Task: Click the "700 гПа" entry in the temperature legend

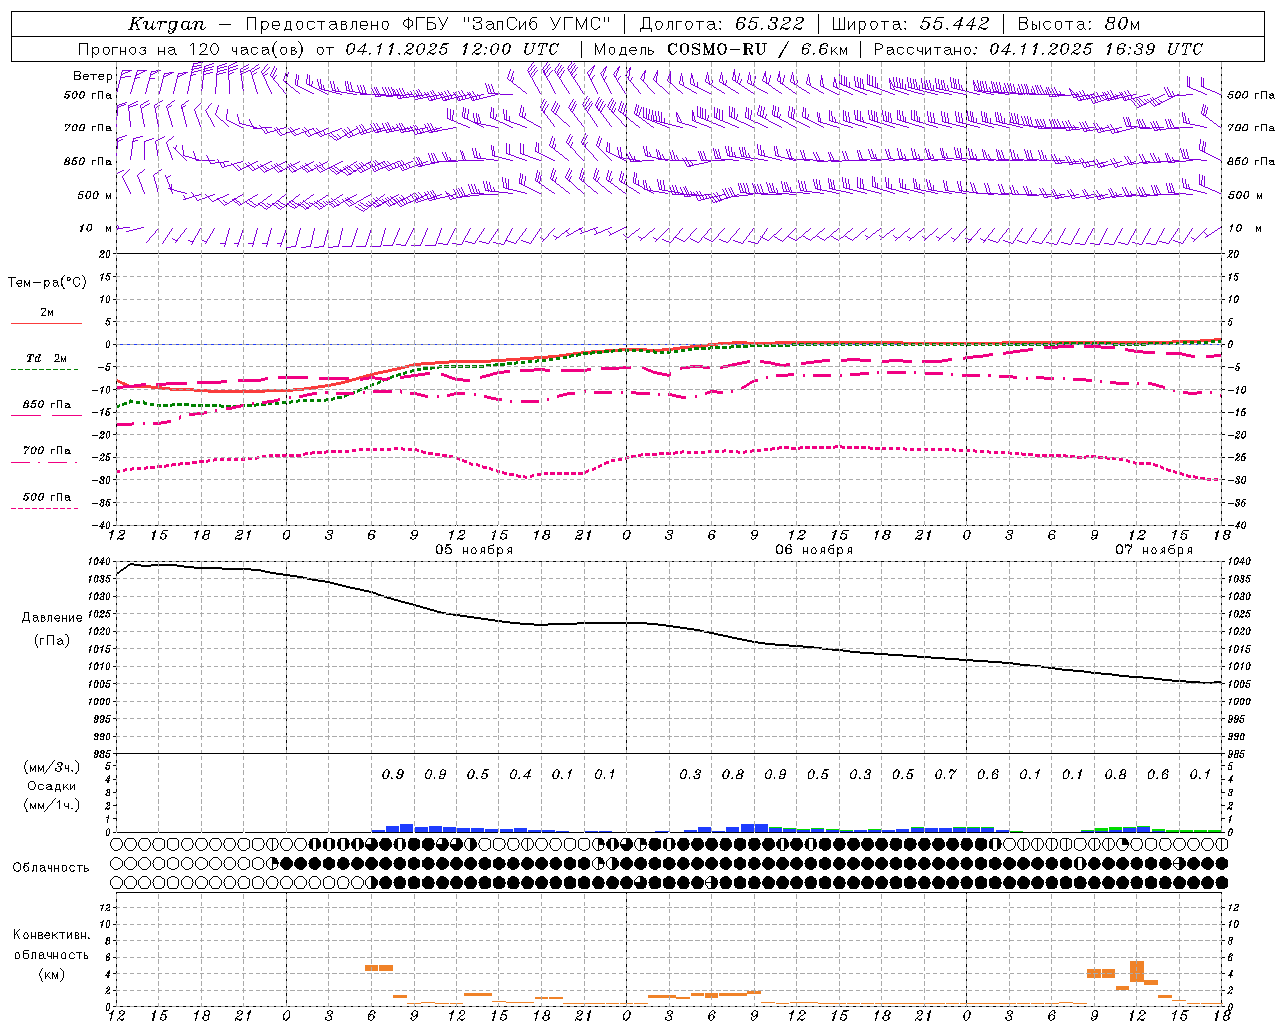Action: click(x=47, y=451)
